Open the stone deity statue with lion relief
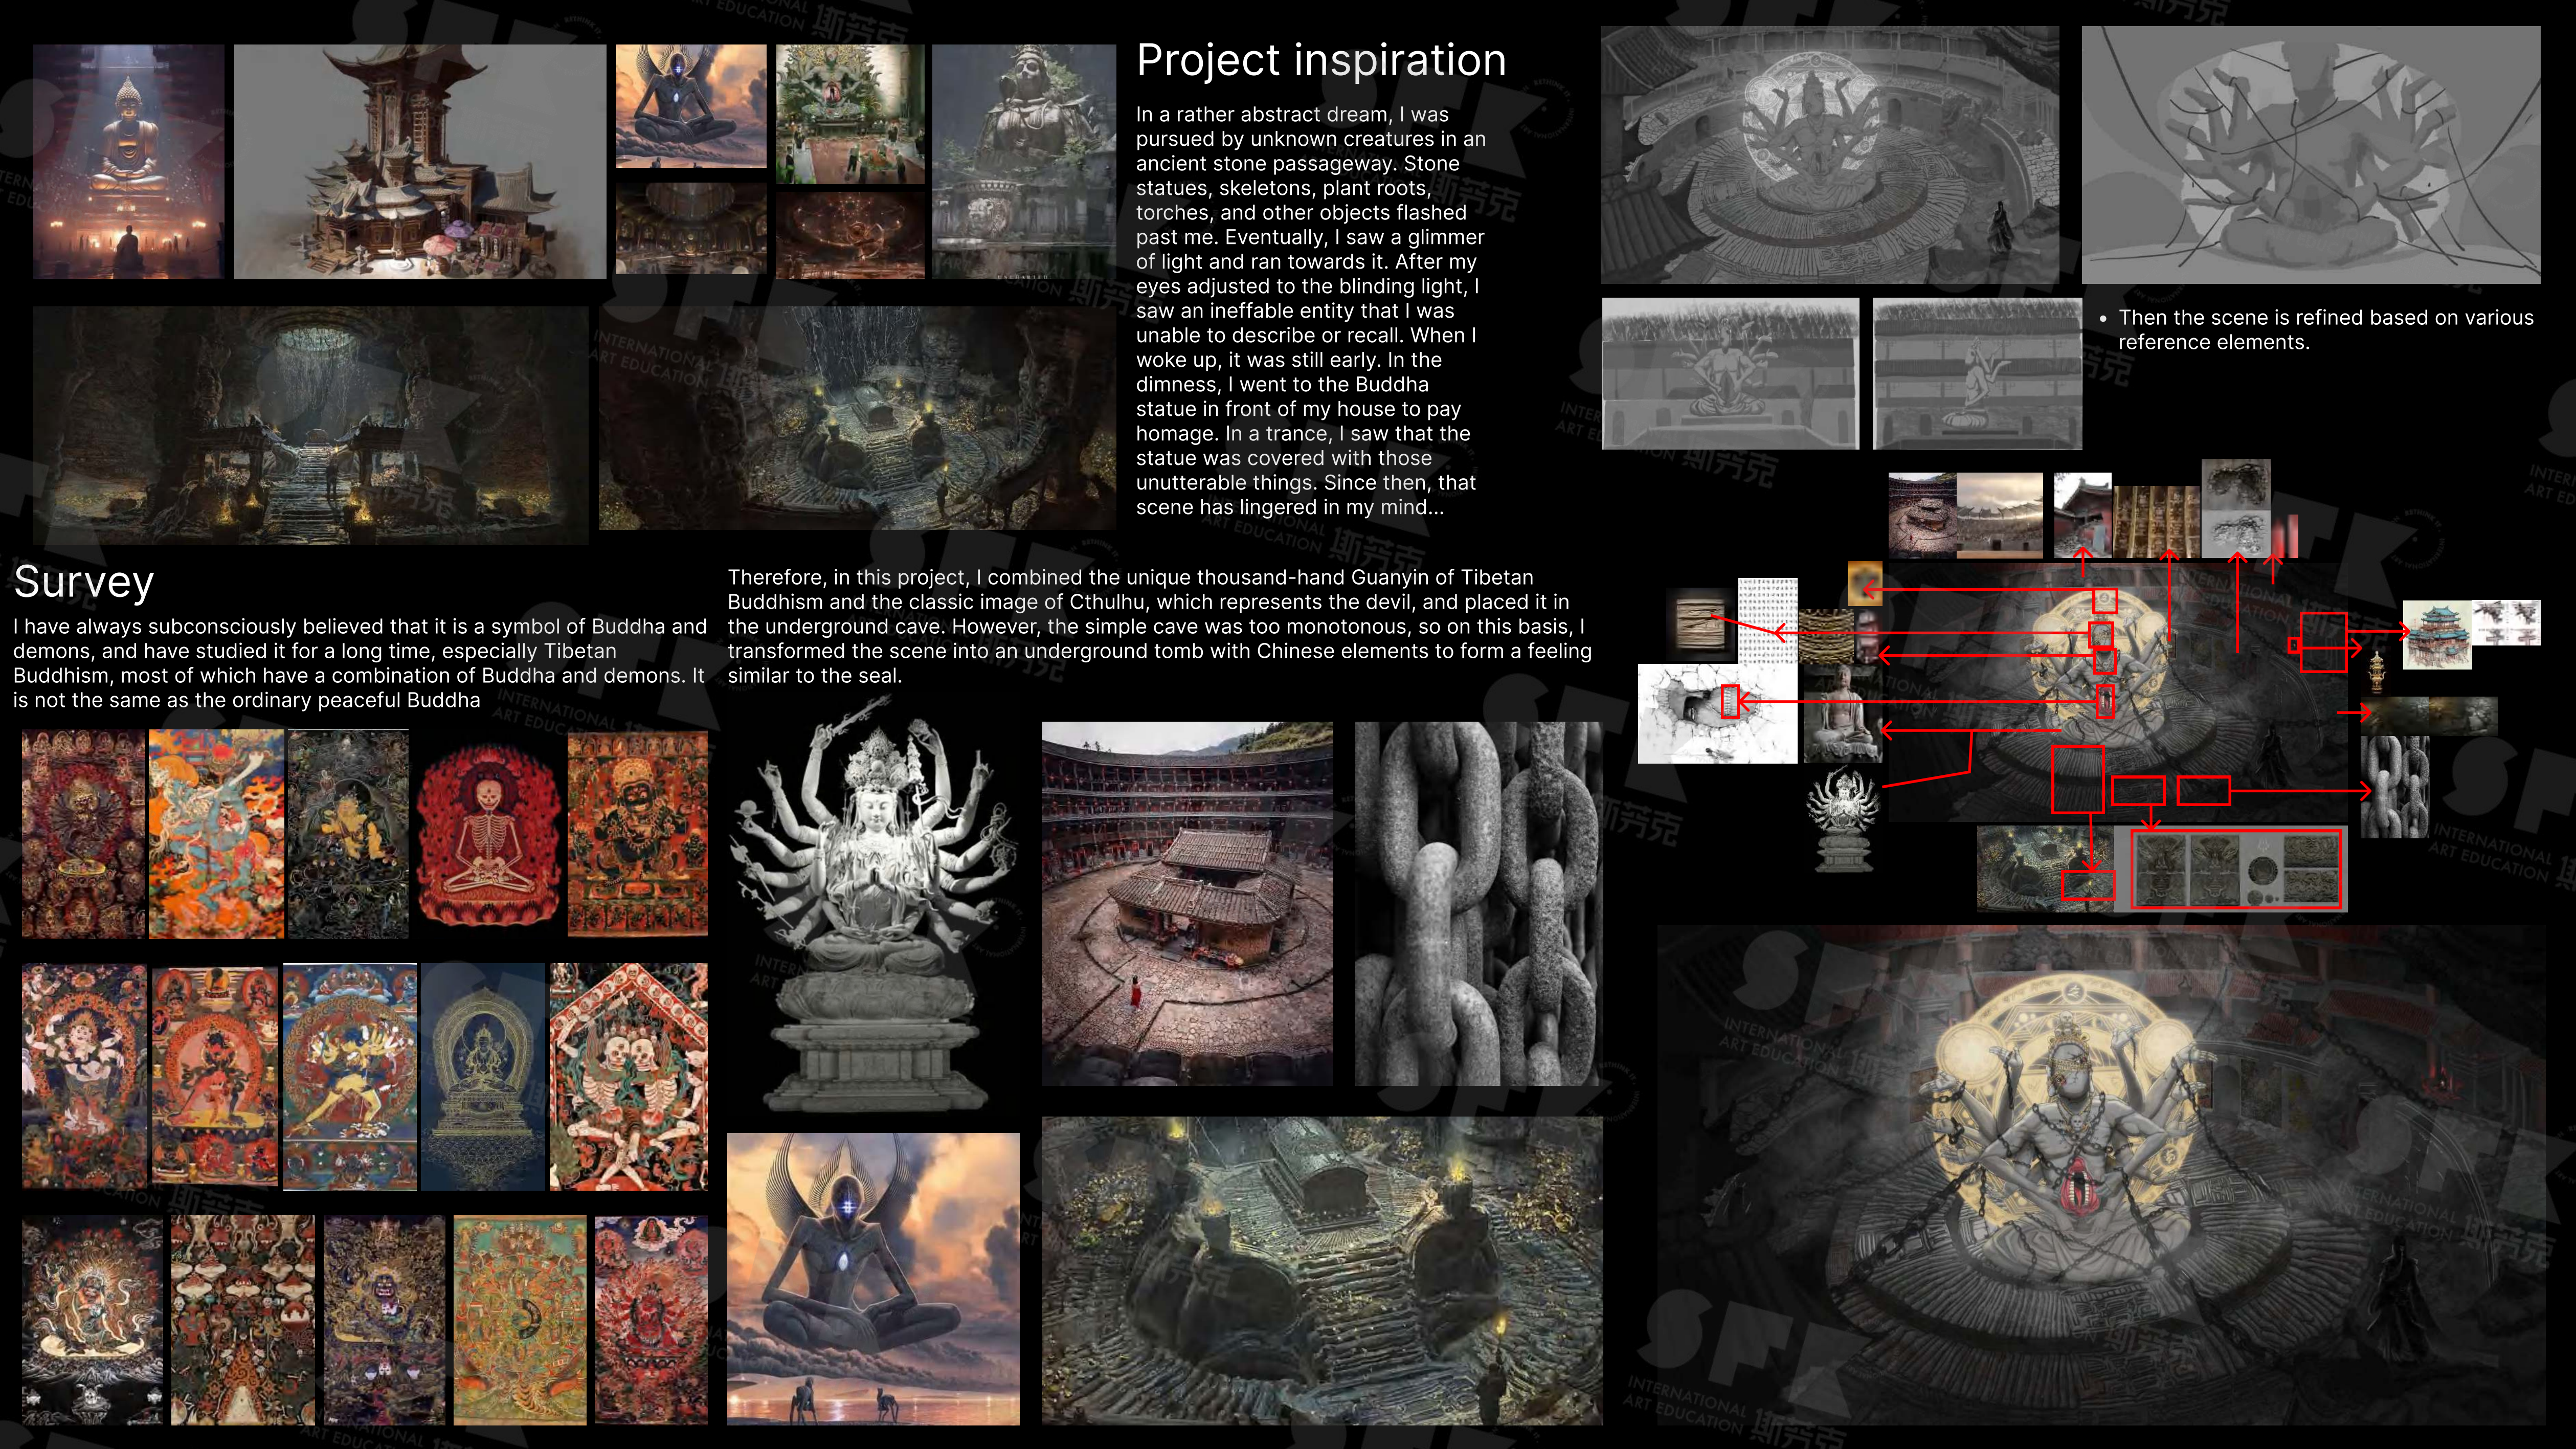The height and width of the screenshot is (1449, 2576). click(x=1024, y=161)
